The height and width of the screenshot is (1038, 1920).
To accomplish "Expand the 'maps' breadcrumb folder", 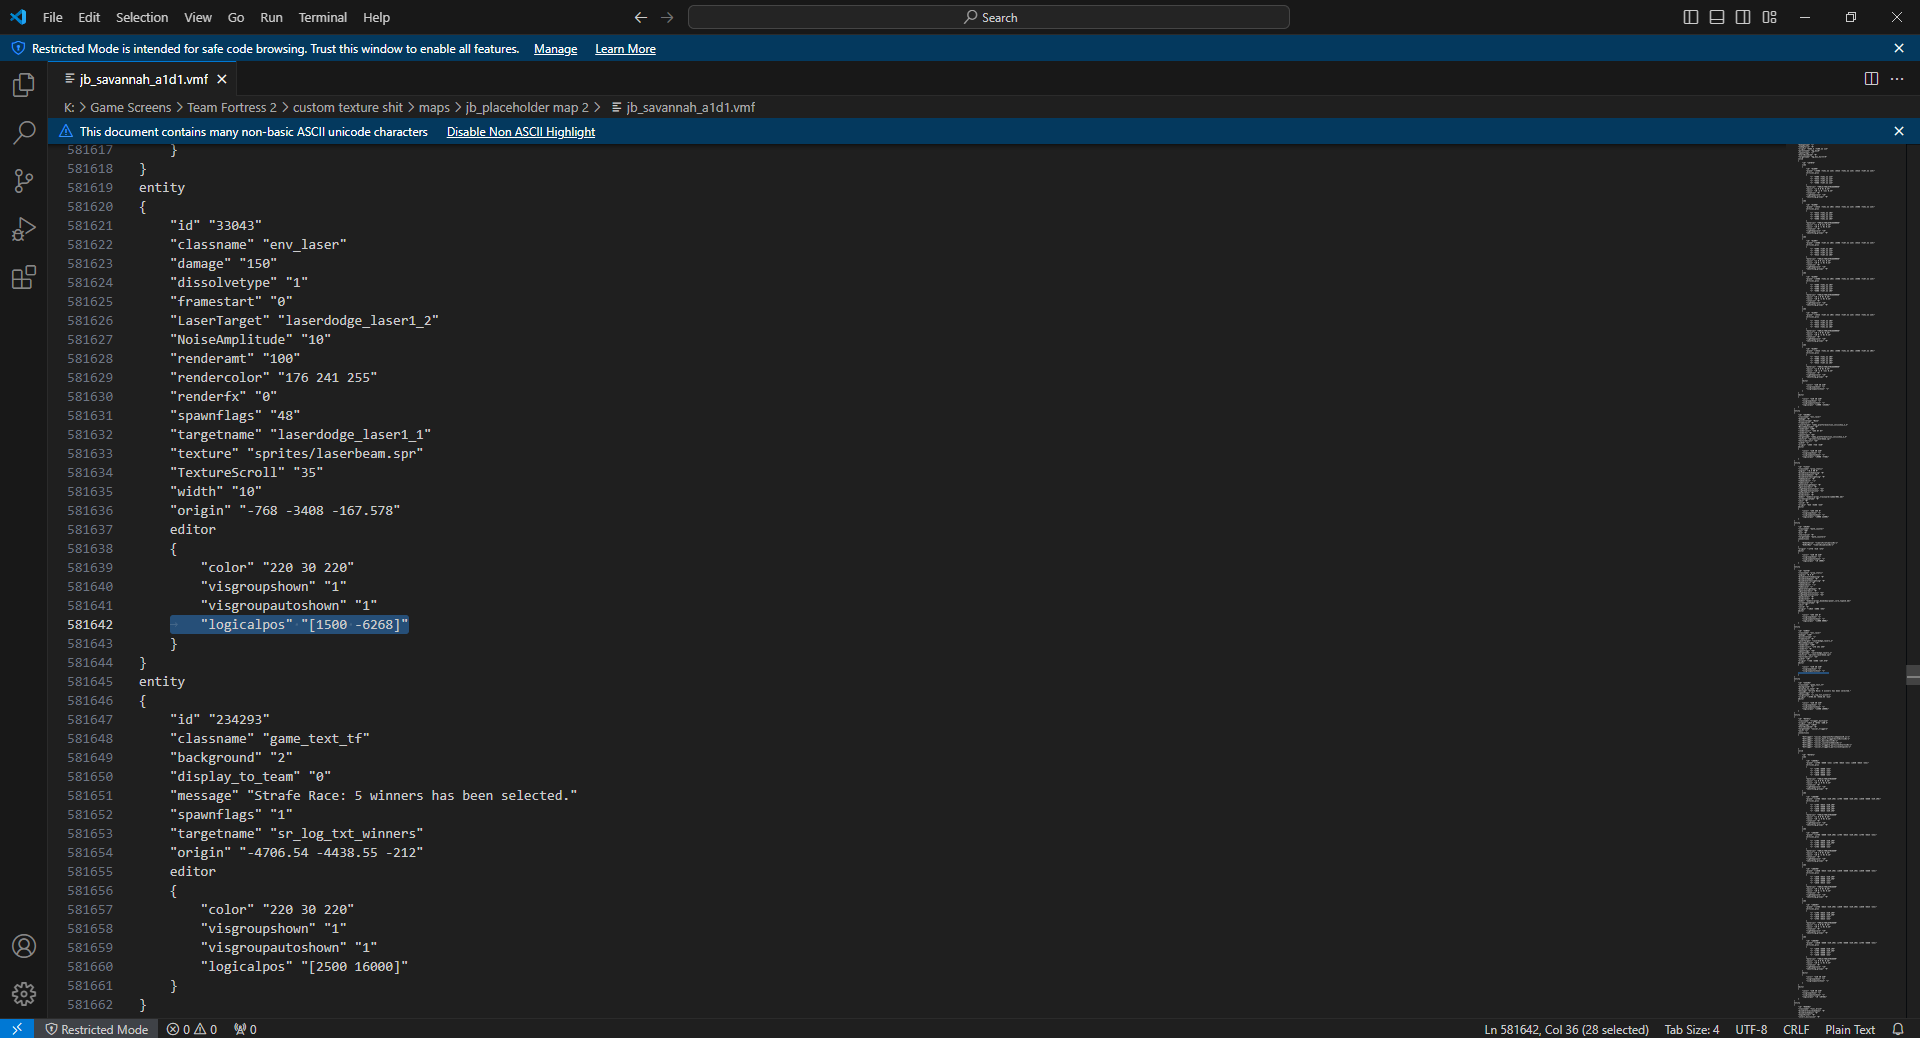I will coord(434,107).
